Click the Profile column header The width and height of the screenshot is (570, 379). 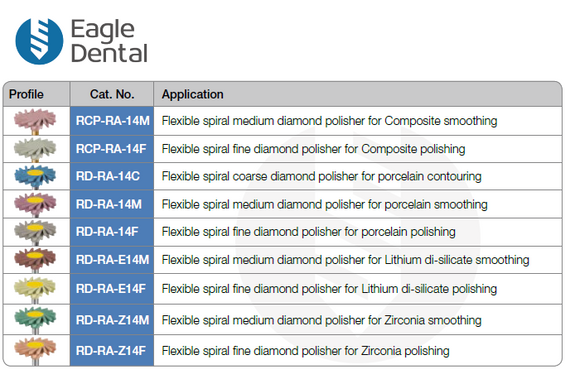pyautogui.click(x=26, y=94)
